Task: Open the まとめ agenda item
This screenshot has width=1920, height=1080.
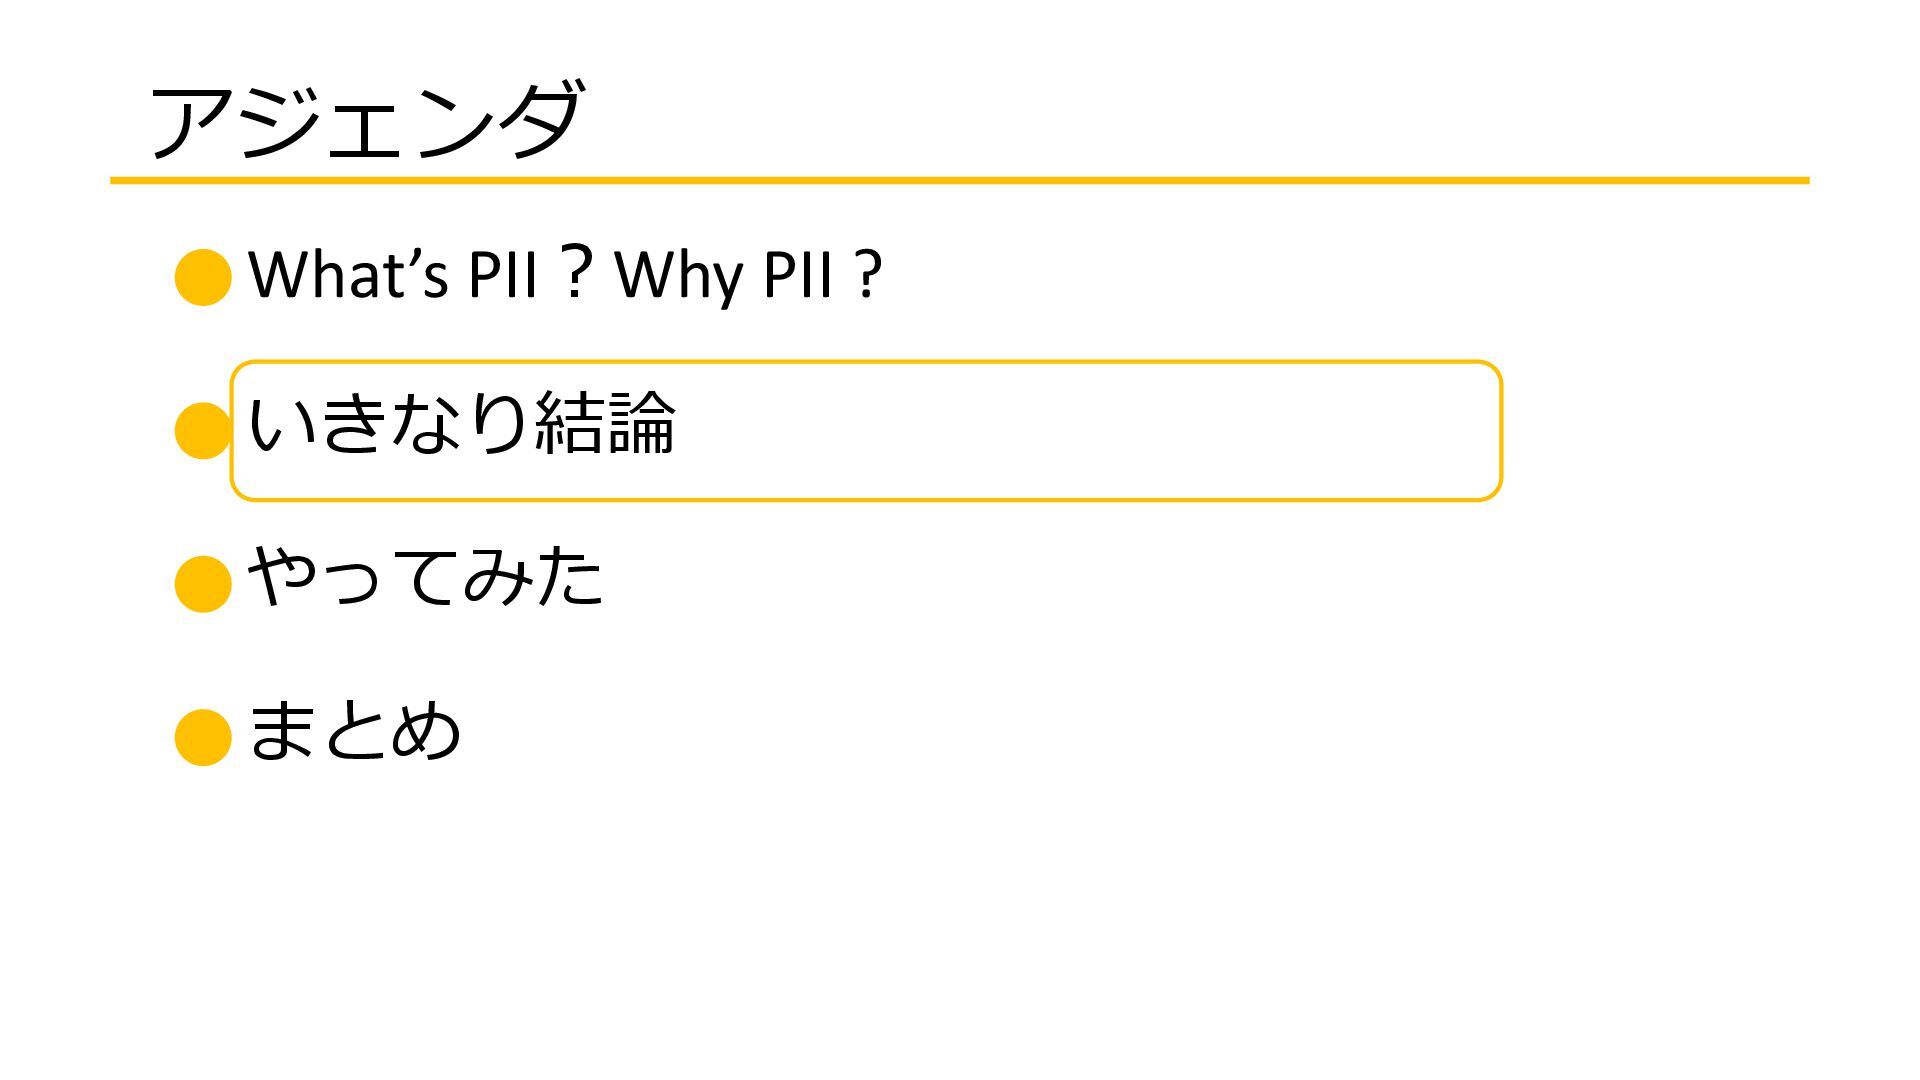Action: coord(354,731)
